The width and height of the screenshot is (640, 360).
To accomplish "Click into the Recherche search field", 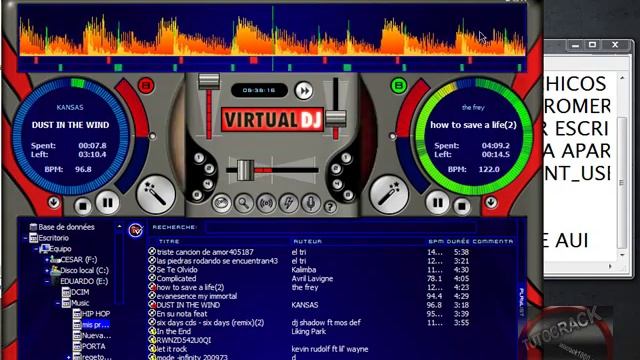I will tap(341, 227).
